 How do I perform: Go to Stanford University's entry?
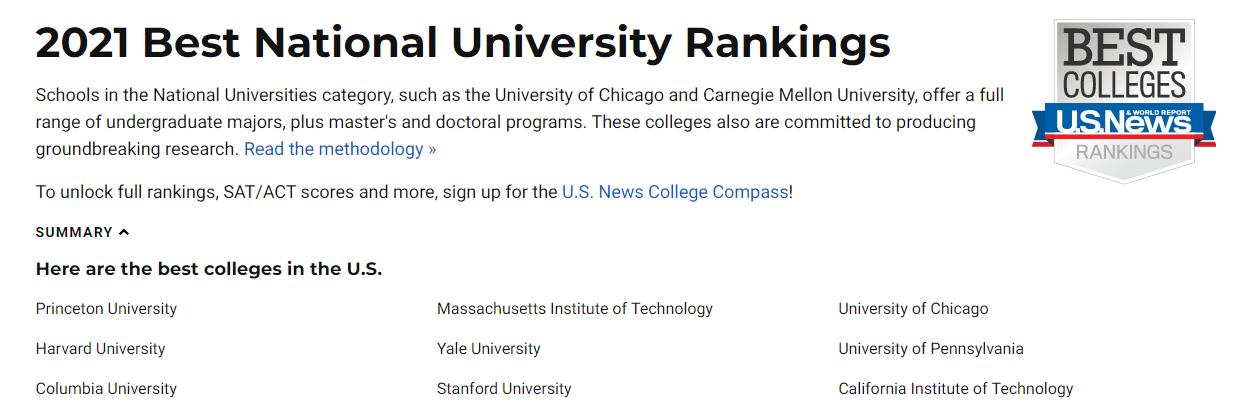tap(504, 389)
